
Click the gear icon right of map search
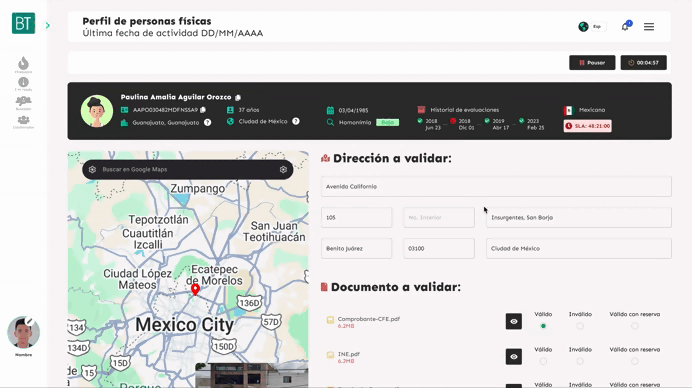(283, 170)
